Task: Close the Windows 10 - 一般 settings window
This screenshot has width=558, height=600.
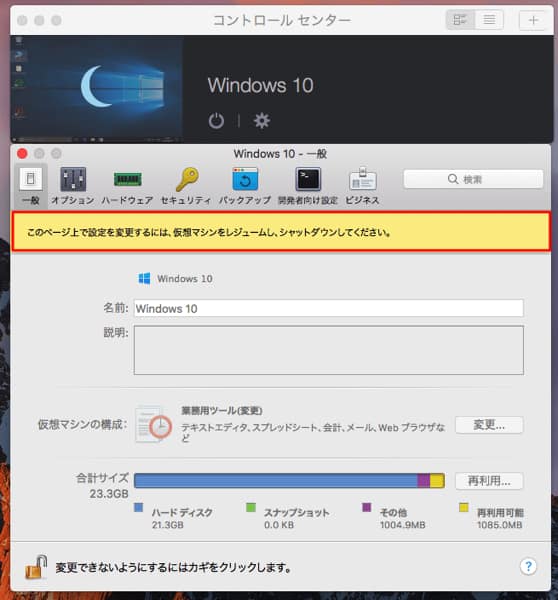Action: (22, 153)
